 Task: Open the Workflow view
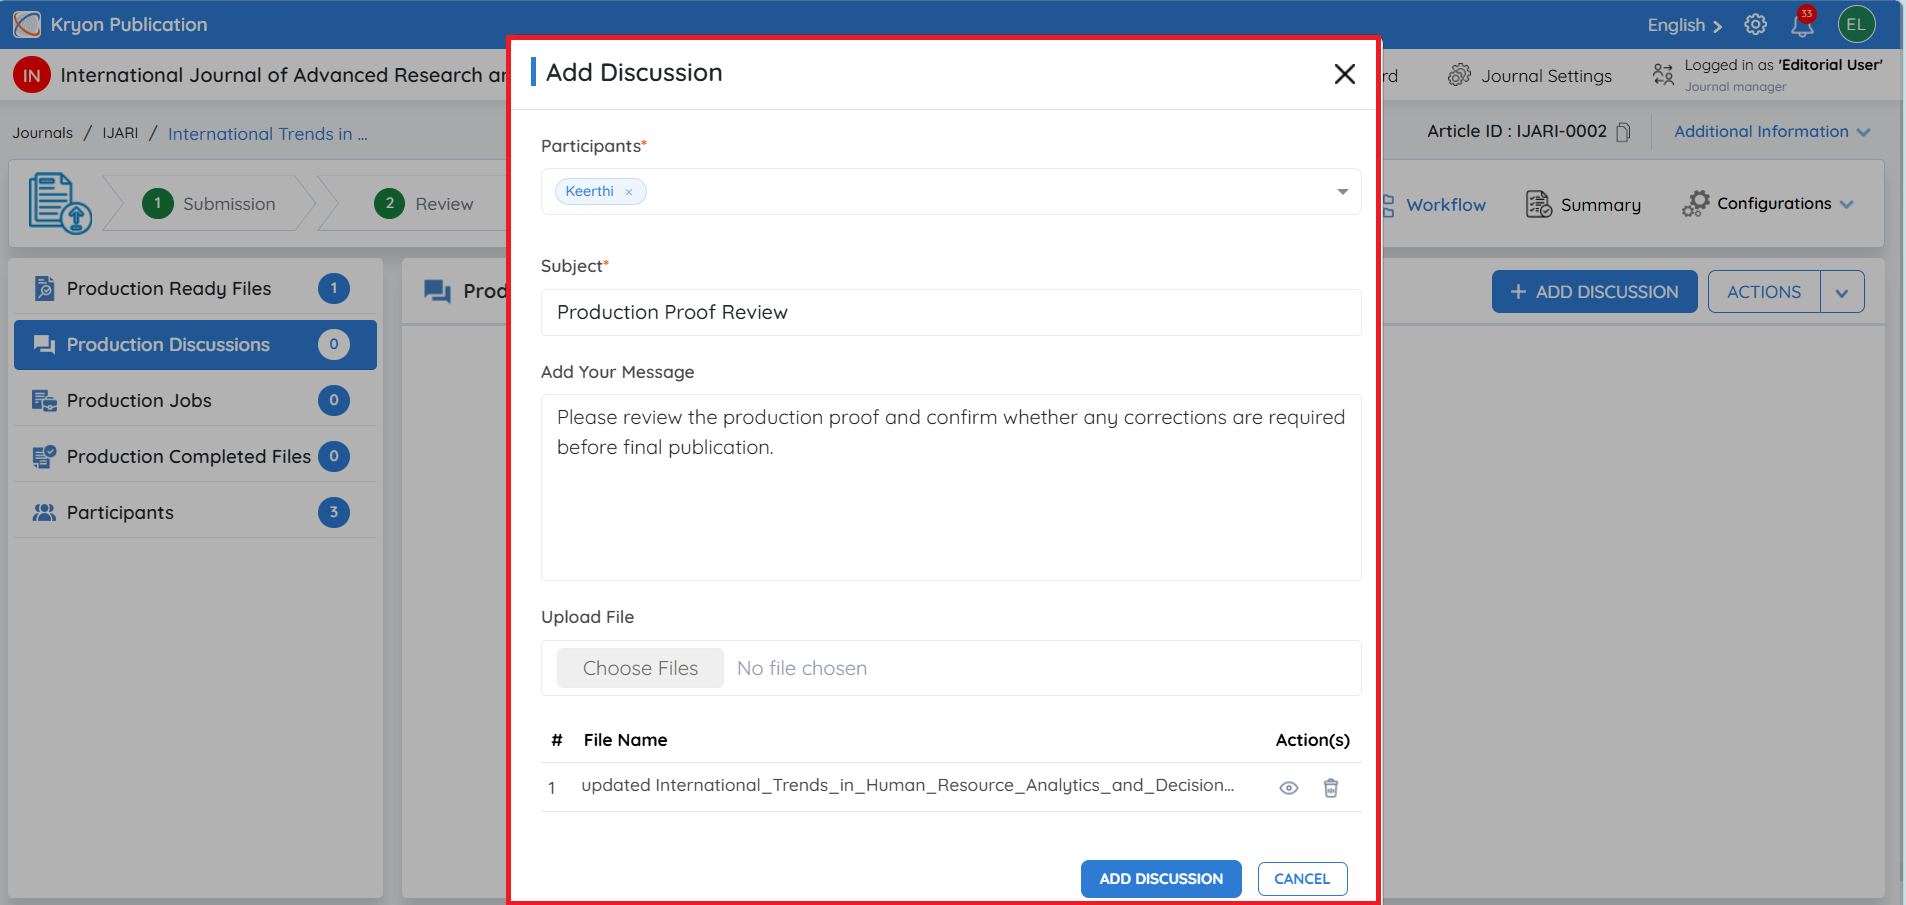point(1434,205)
